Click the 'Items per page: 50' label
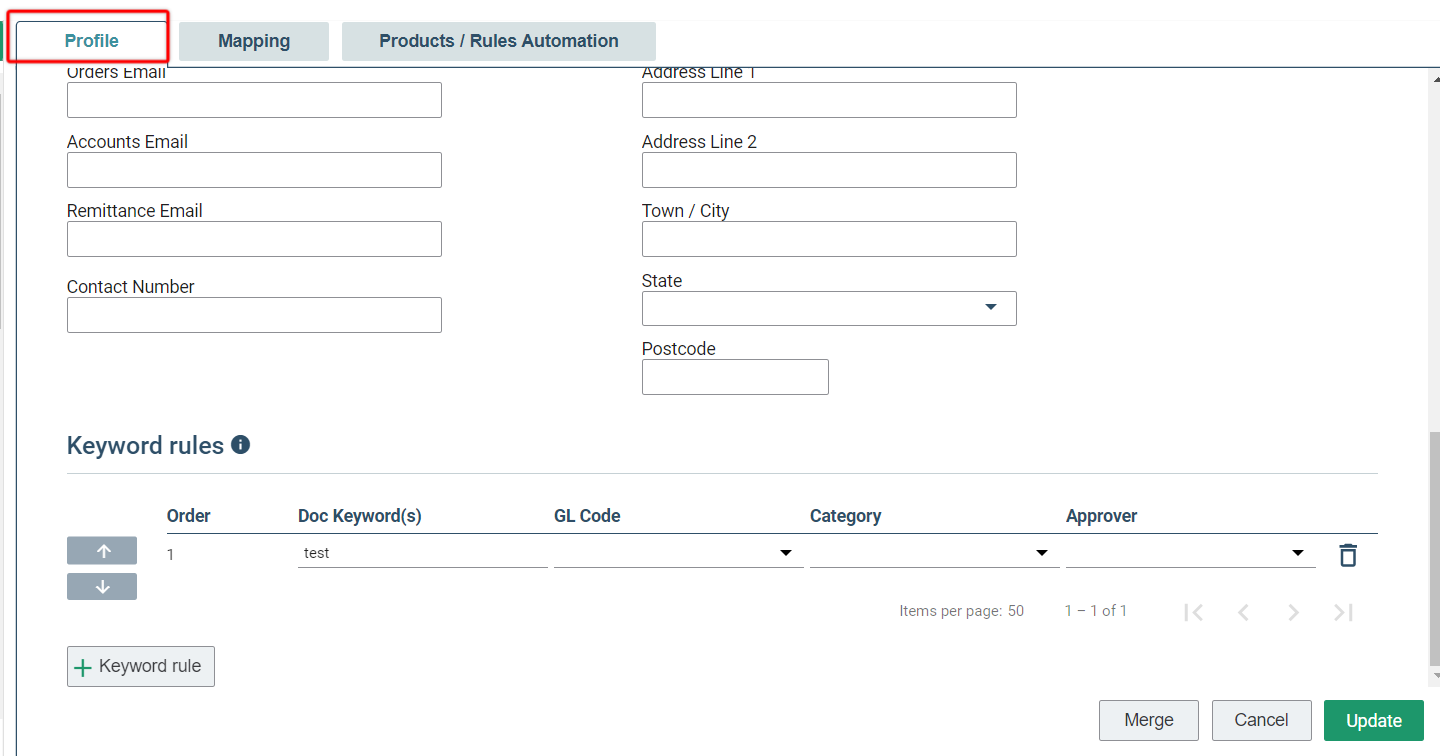 (962, 611)
